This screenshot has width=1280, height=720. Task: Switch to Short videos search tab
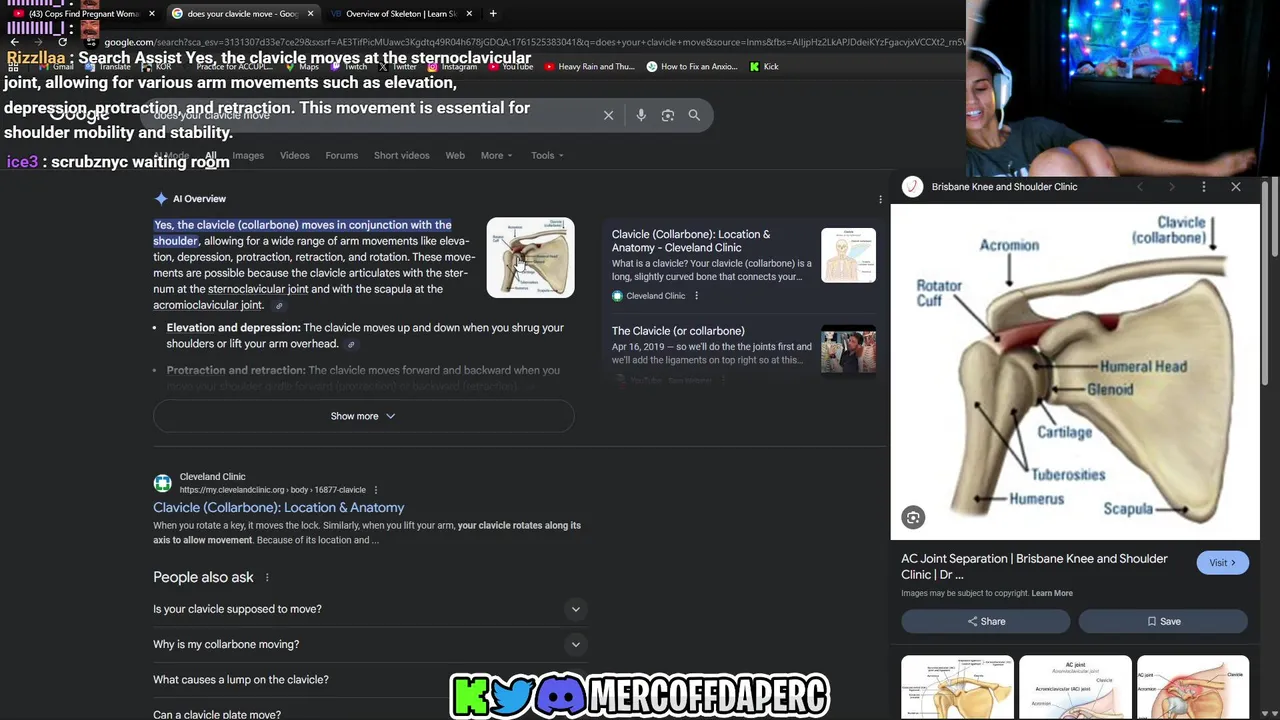point(402,155)
